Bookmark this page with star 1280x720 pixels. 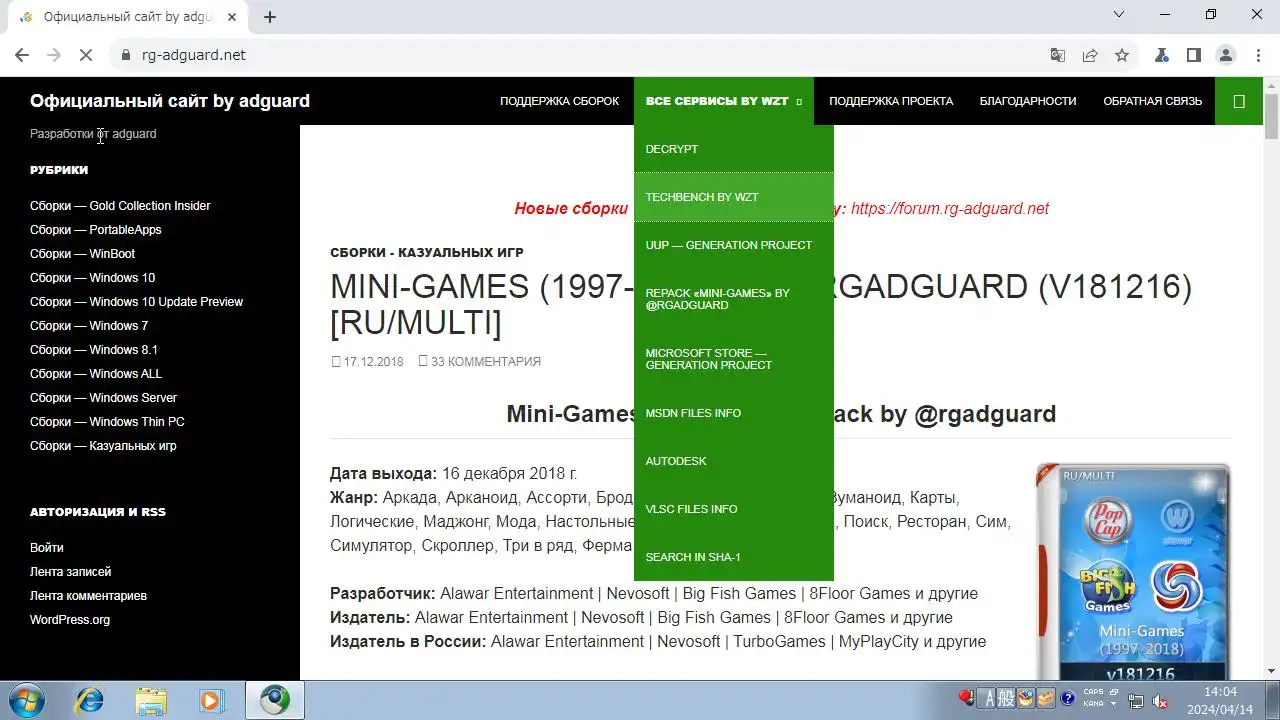click(1122, 55)
